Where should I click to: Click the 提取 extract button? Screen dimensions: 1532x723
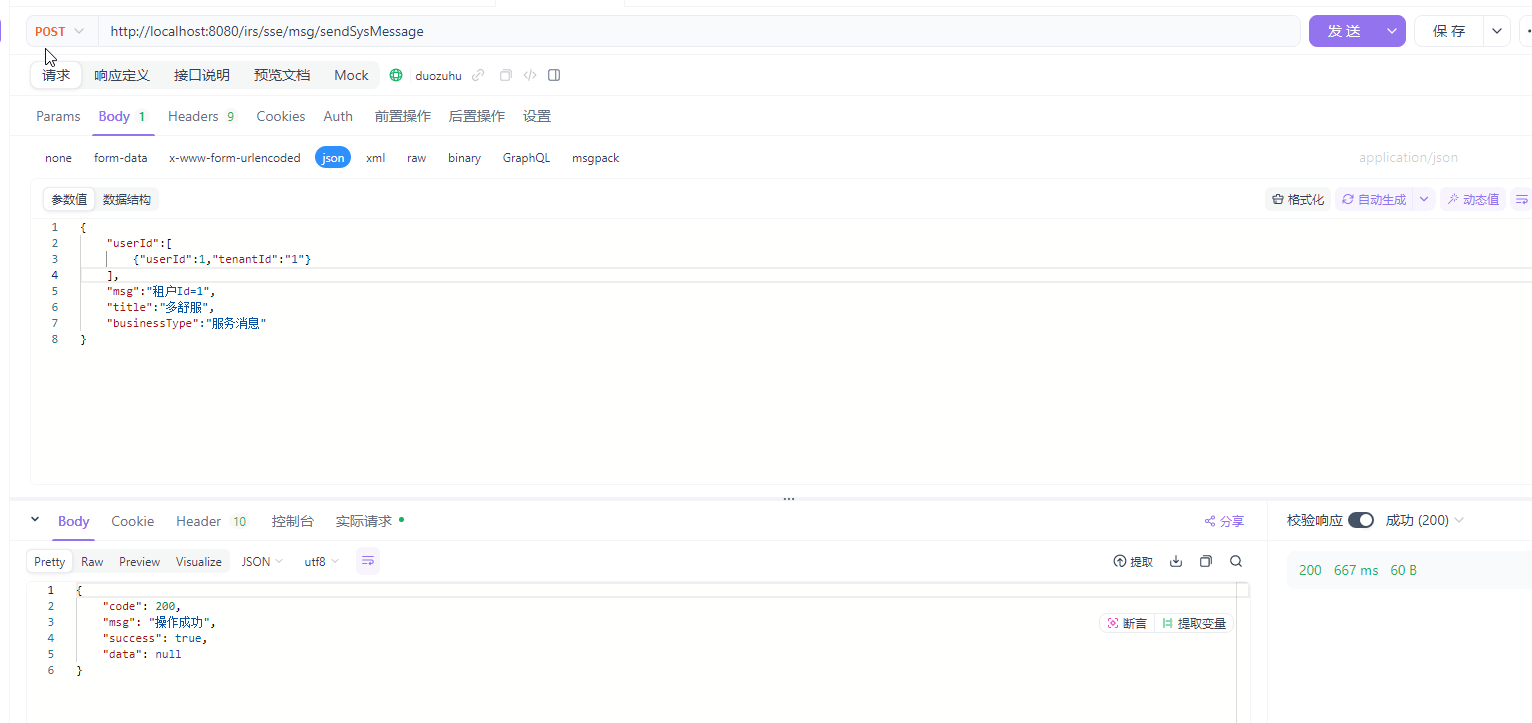pyautogui.click(x=1133, y=562)
